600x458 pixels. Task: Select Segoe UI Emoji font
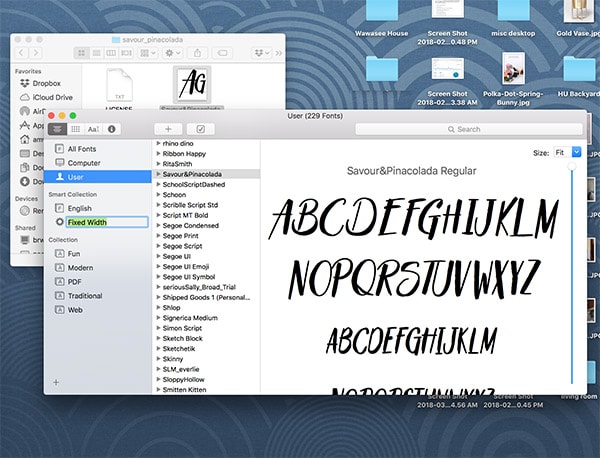(206, 267)
